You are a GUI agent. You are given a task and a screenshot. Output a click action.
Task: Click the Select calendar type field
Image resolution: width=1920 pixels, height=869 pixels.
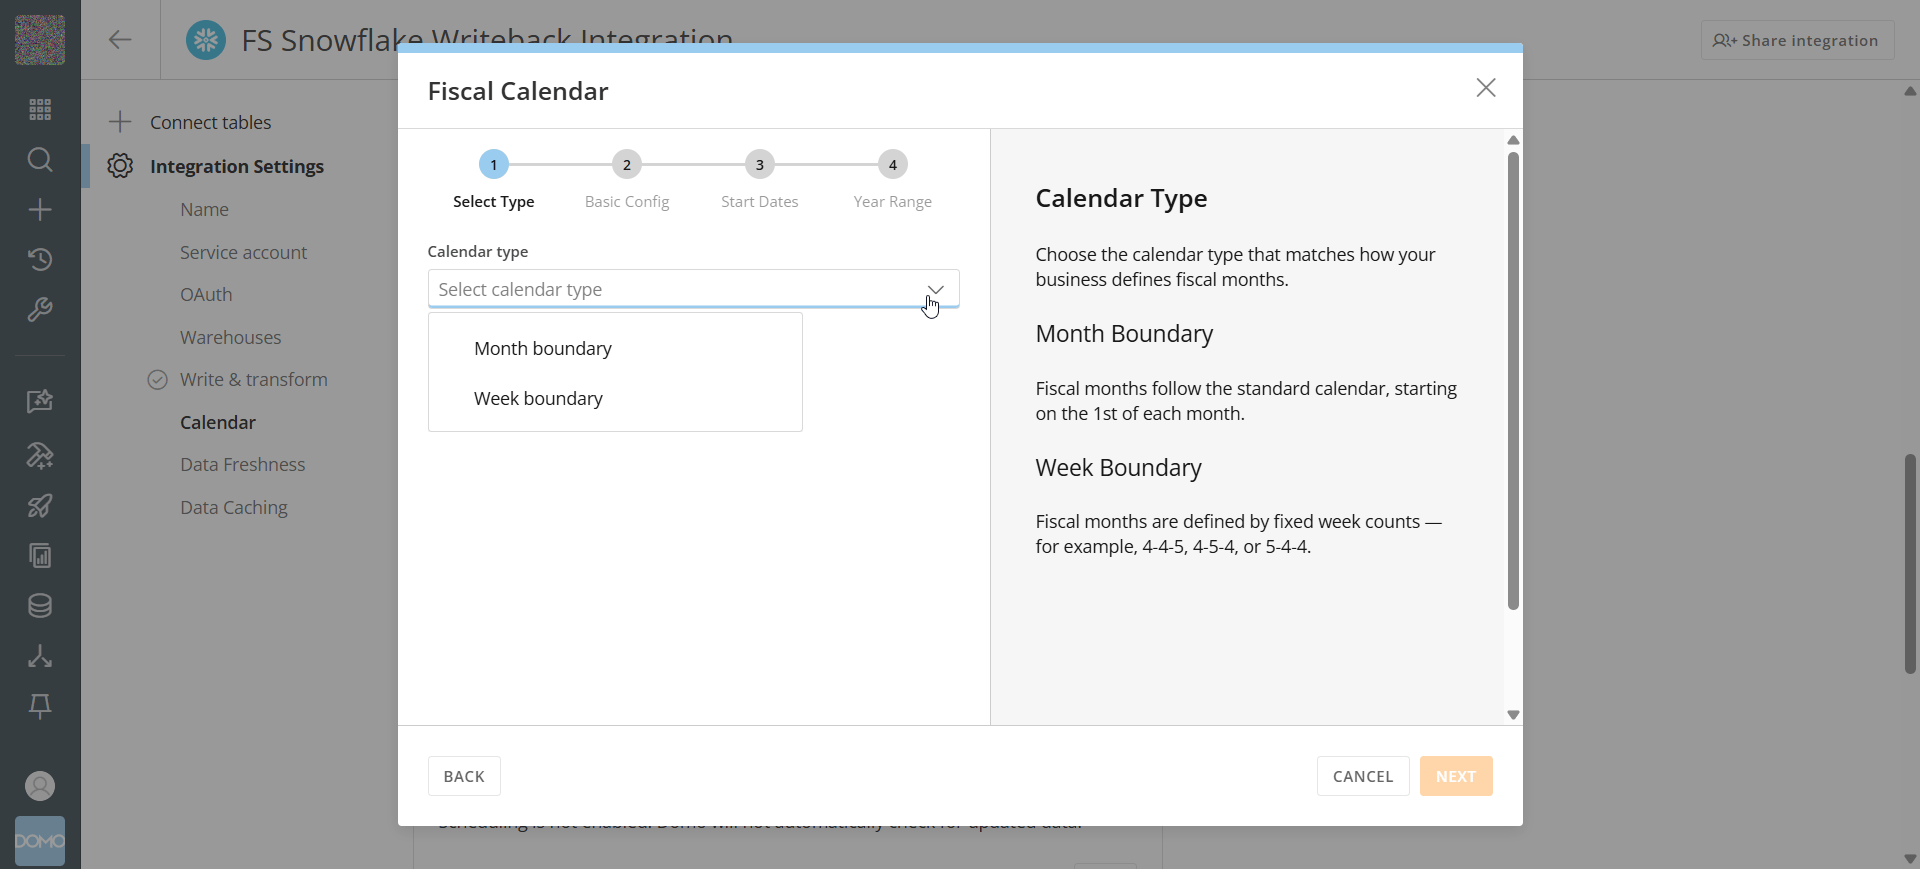tap(693, 289)
